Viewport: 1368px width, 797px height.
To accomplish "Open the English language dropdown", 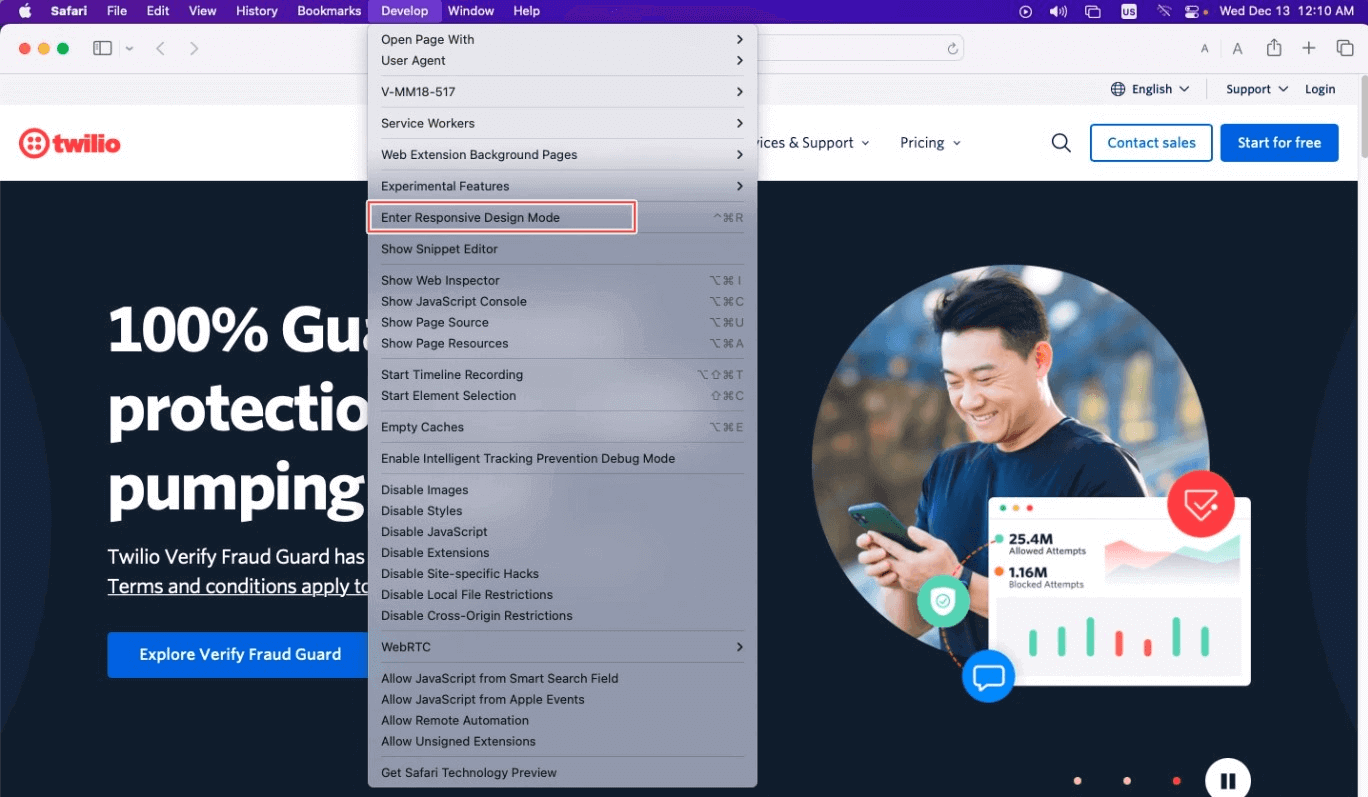I will 1150,89.
